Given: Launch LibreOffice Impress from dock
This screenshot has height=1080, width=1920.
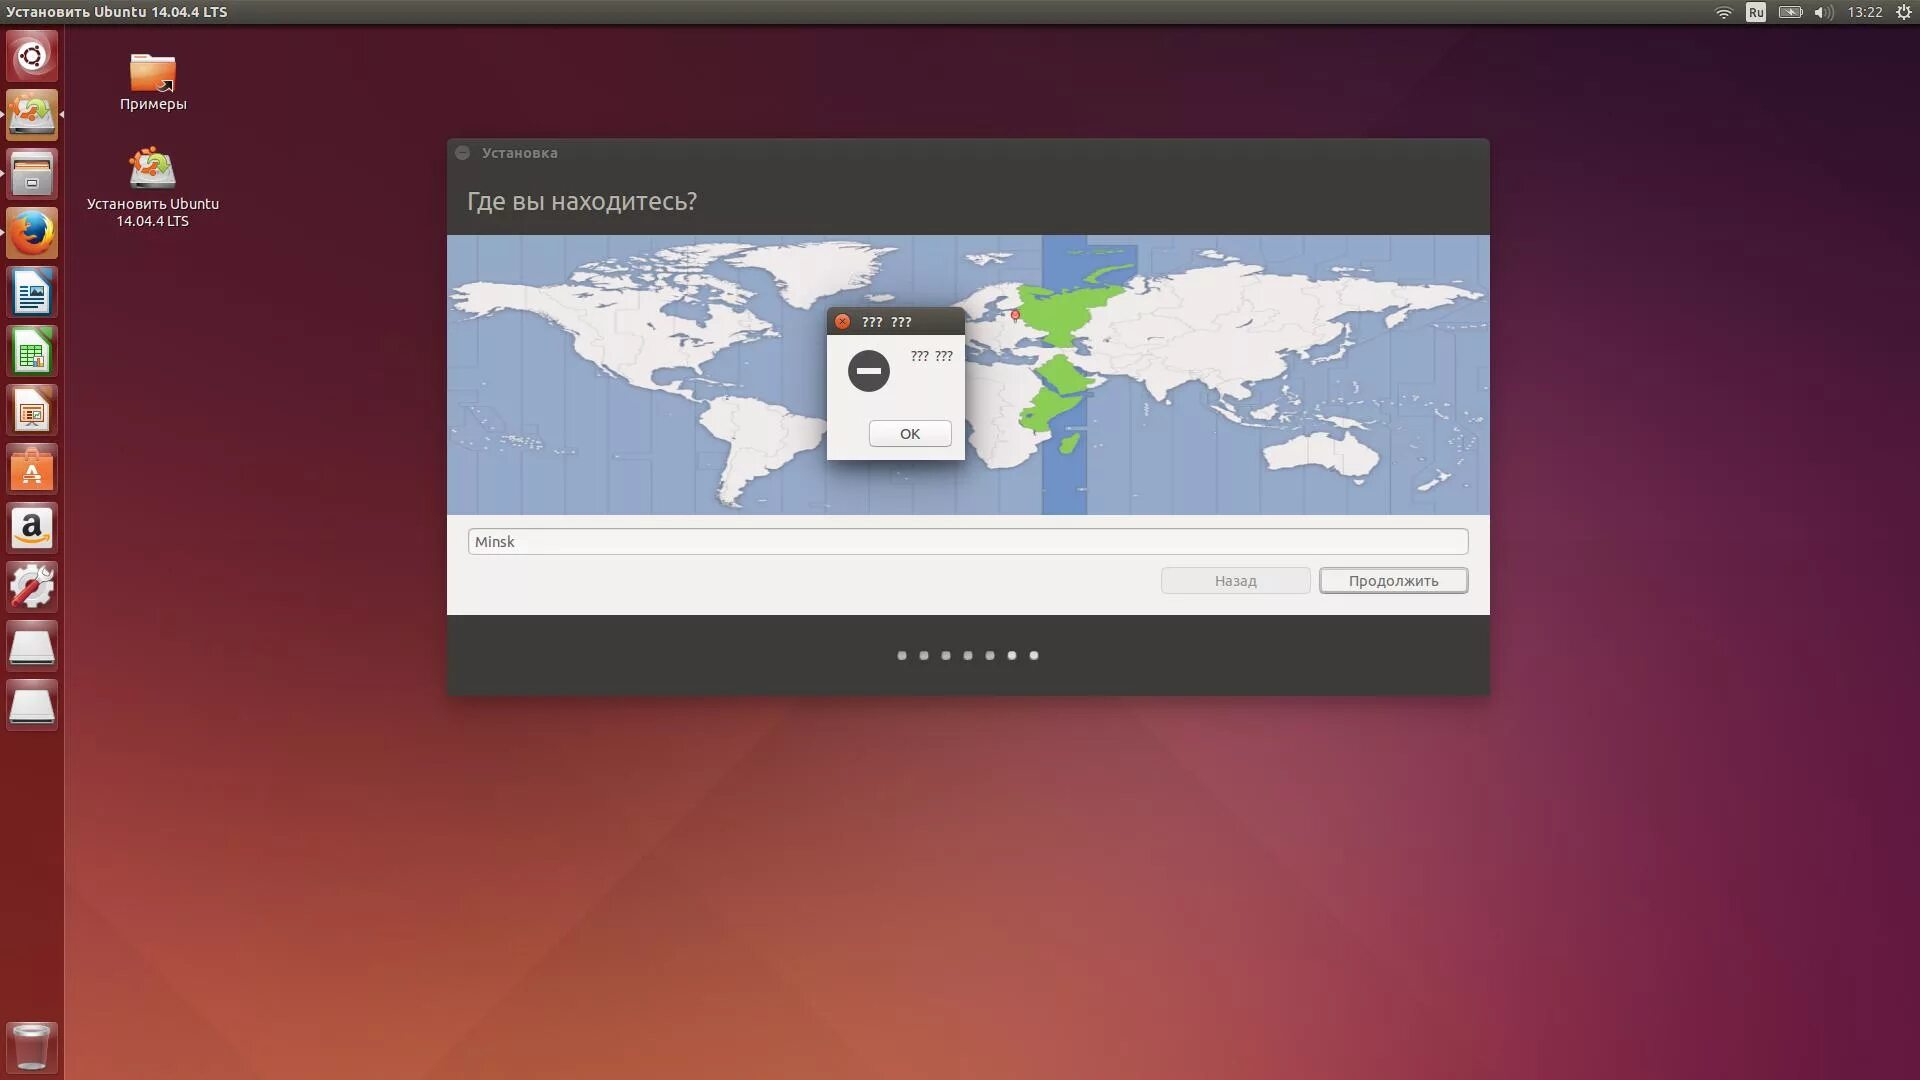Looking at the screenshot, I should [32, 411].
